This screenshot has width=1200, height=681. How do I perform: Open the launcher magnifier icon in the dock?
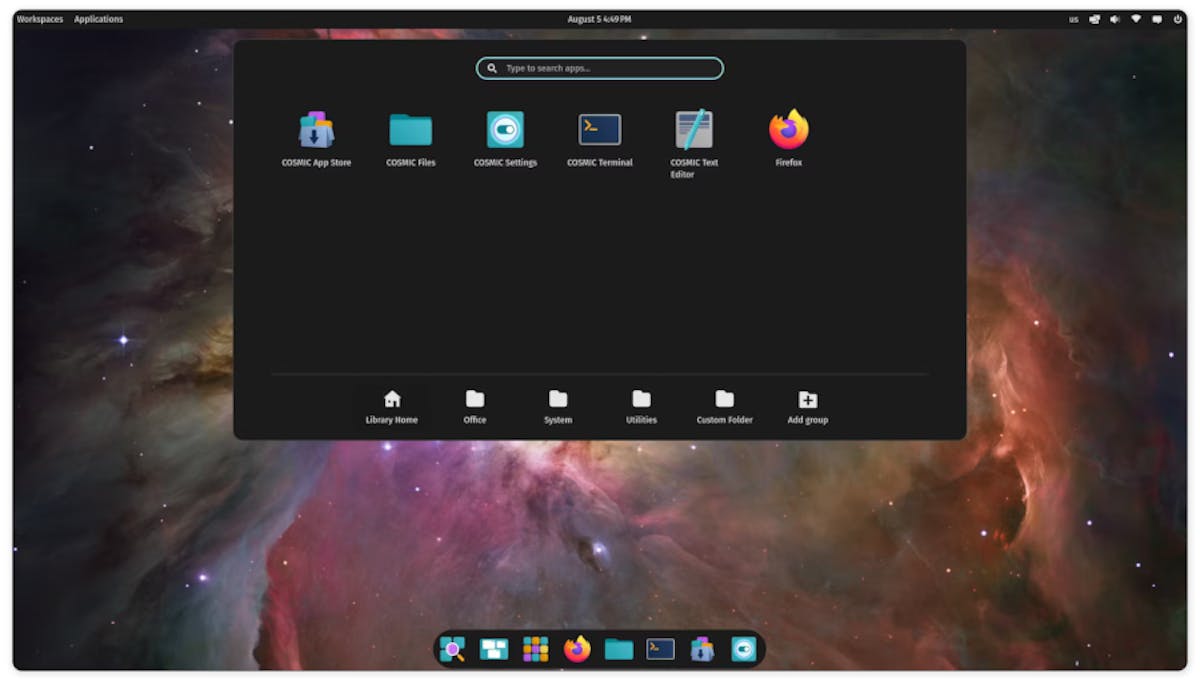(452, 650)
